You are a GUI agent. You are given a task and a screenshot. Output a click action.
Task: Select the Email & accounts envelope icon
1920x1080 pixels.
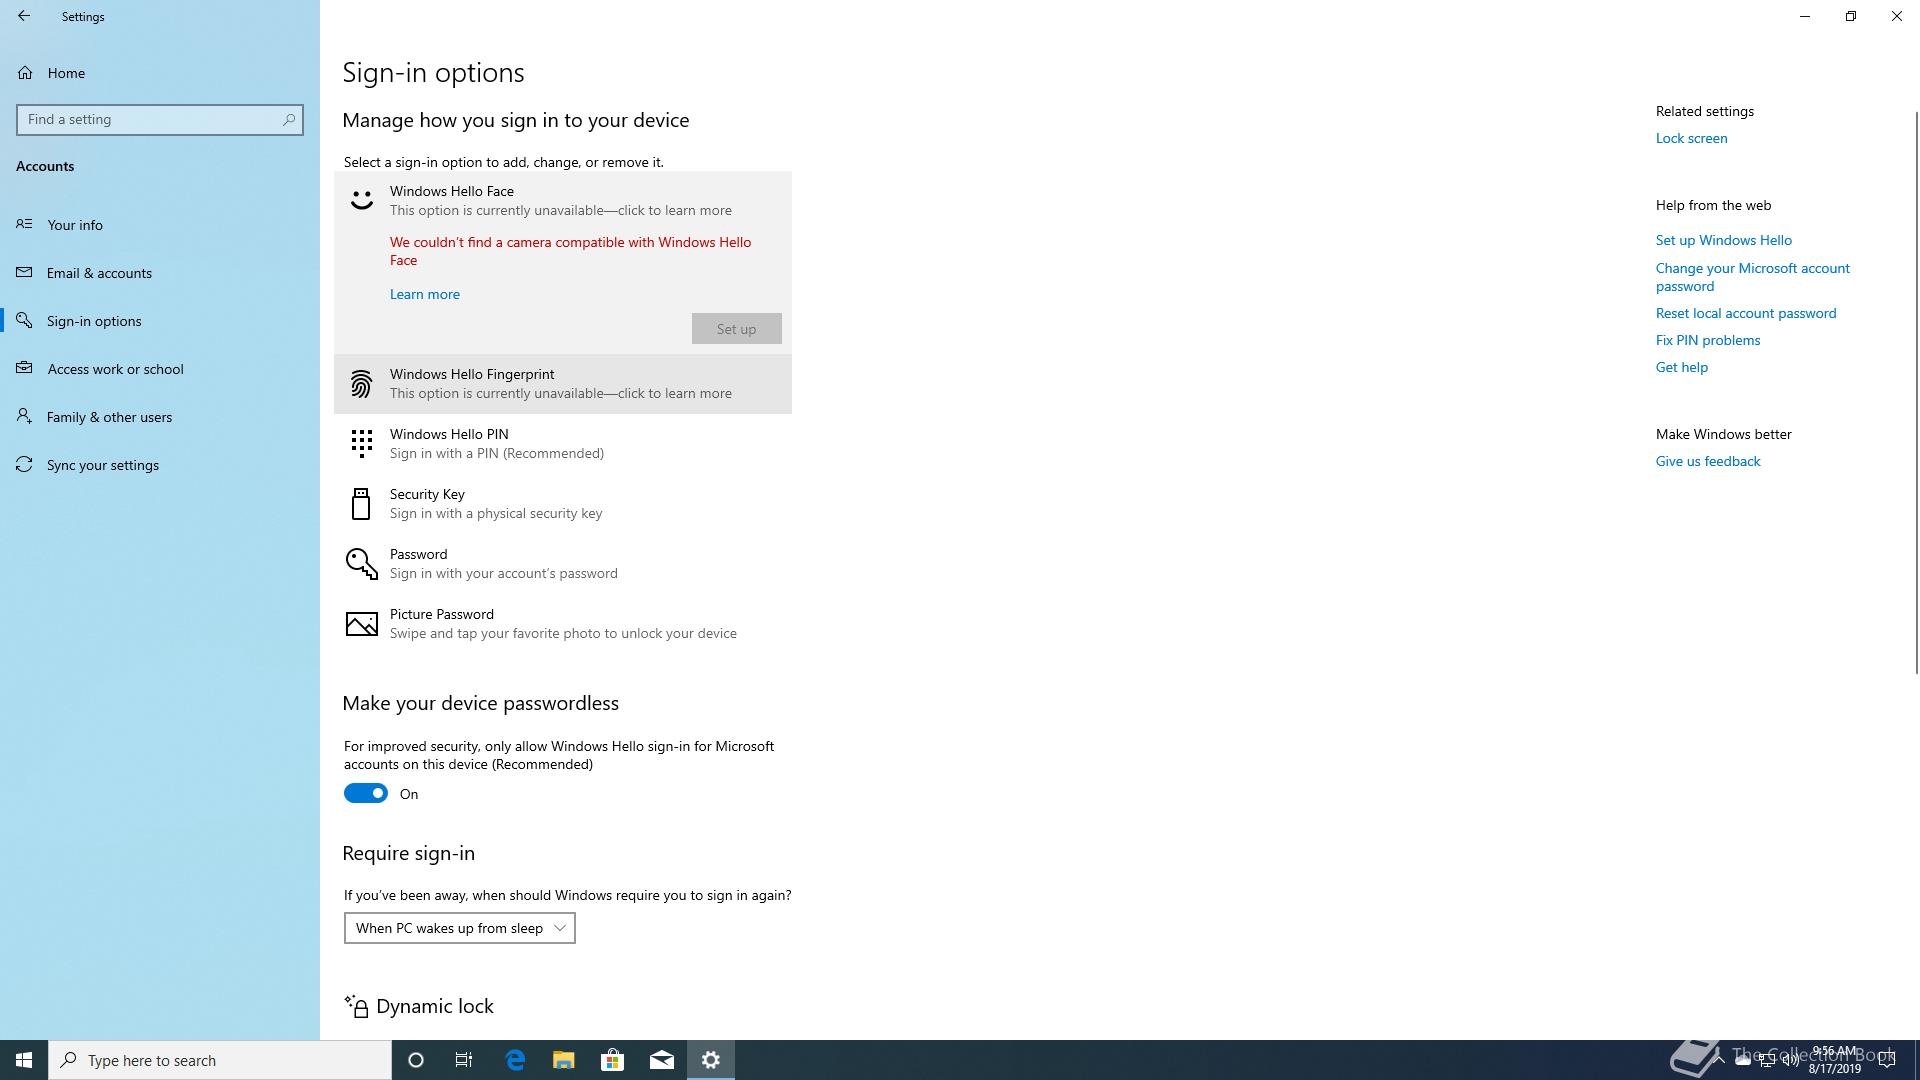[24, 272]
